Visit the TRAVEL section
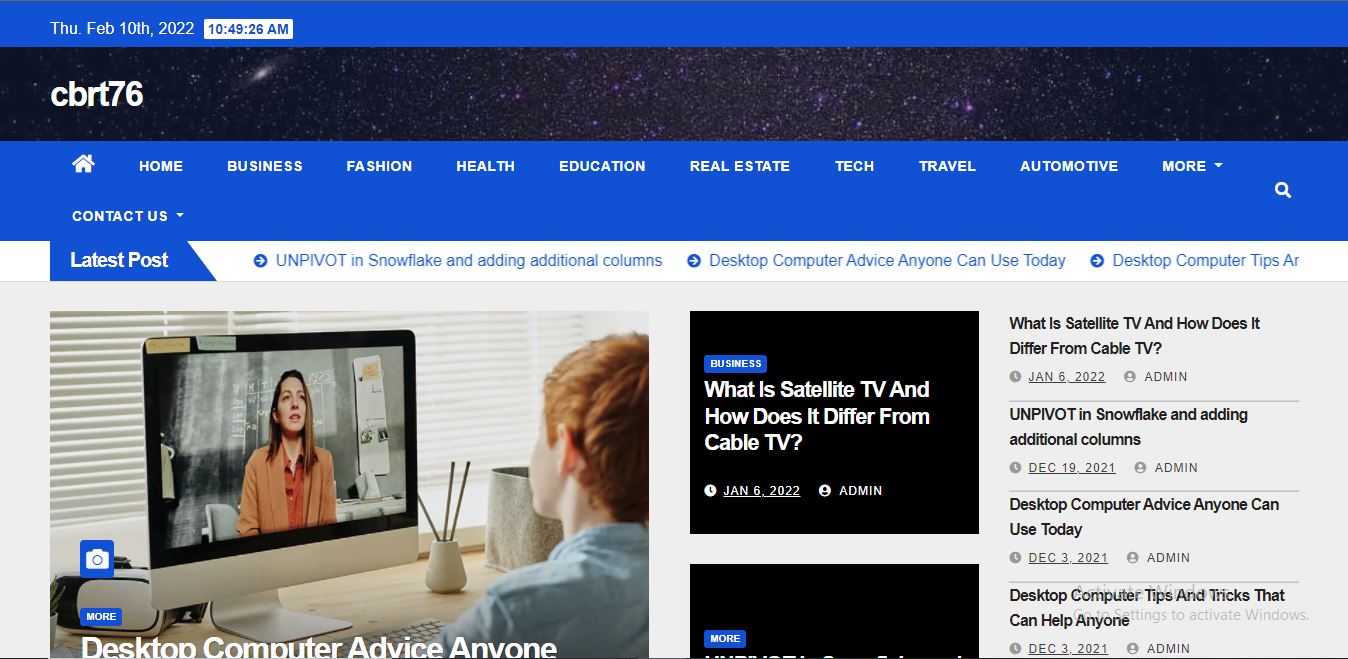The height and width of the screenshot is (659, 1348). 947,166
